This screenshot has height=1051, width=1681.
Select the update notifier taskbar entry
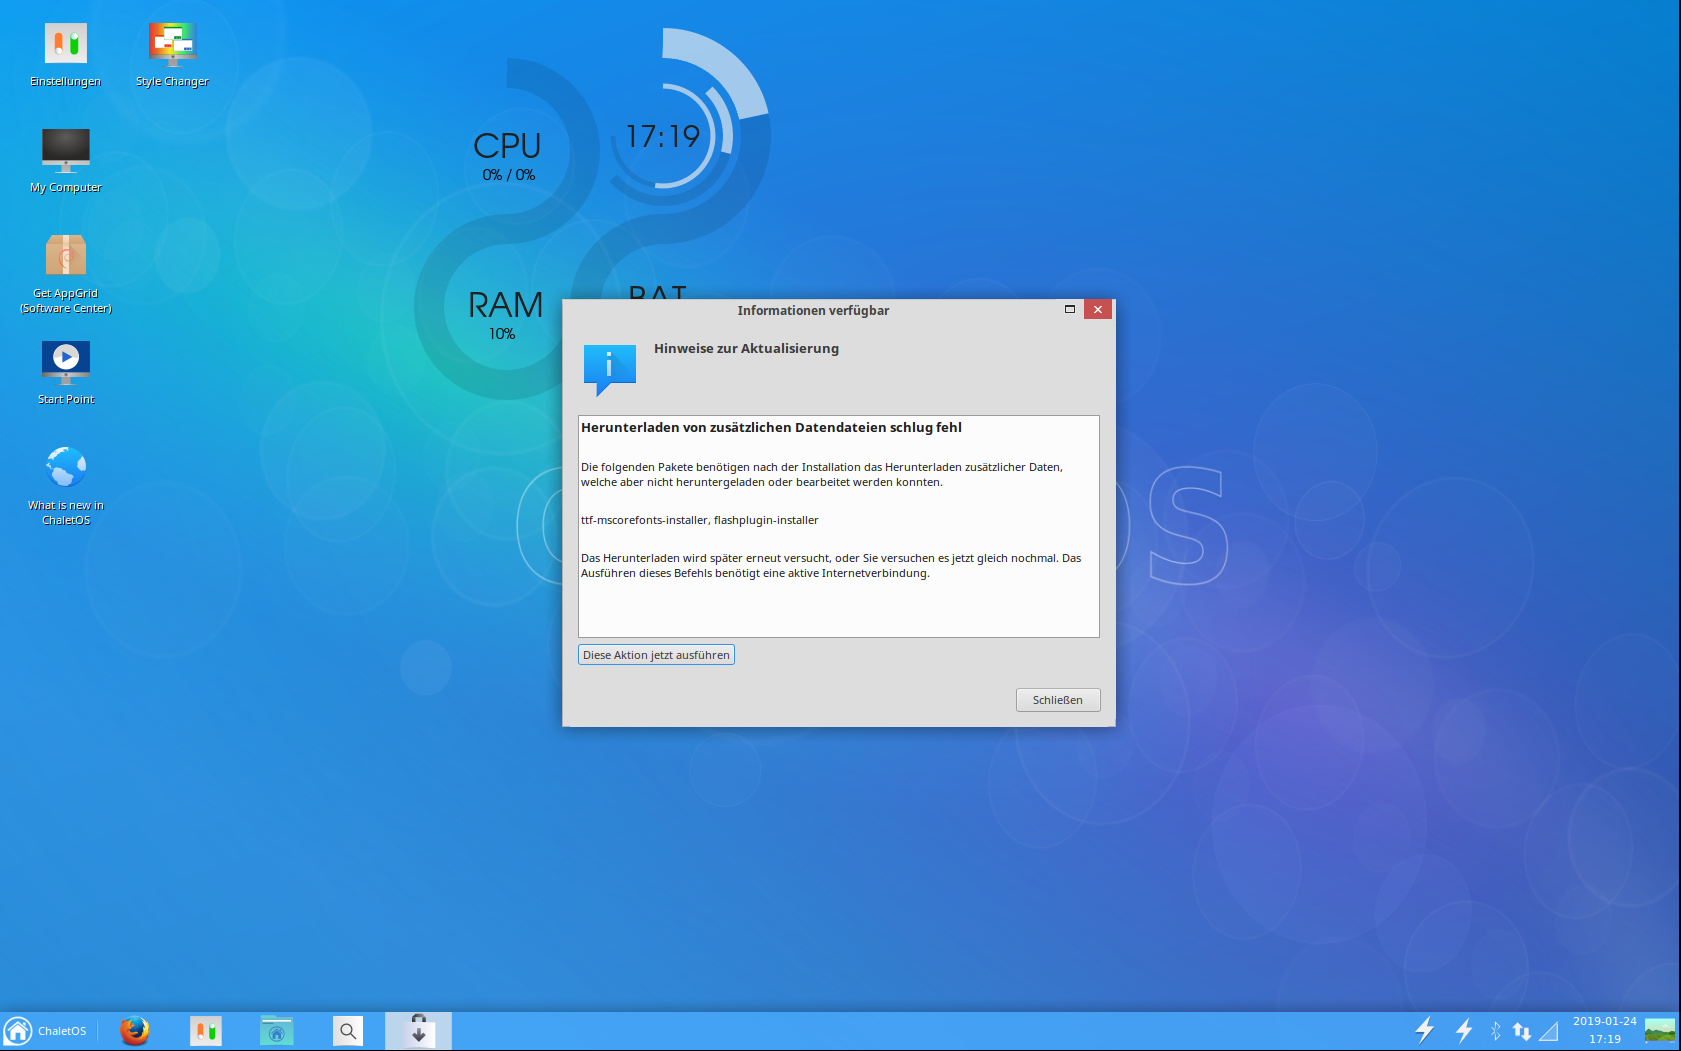click(418, 1031)
